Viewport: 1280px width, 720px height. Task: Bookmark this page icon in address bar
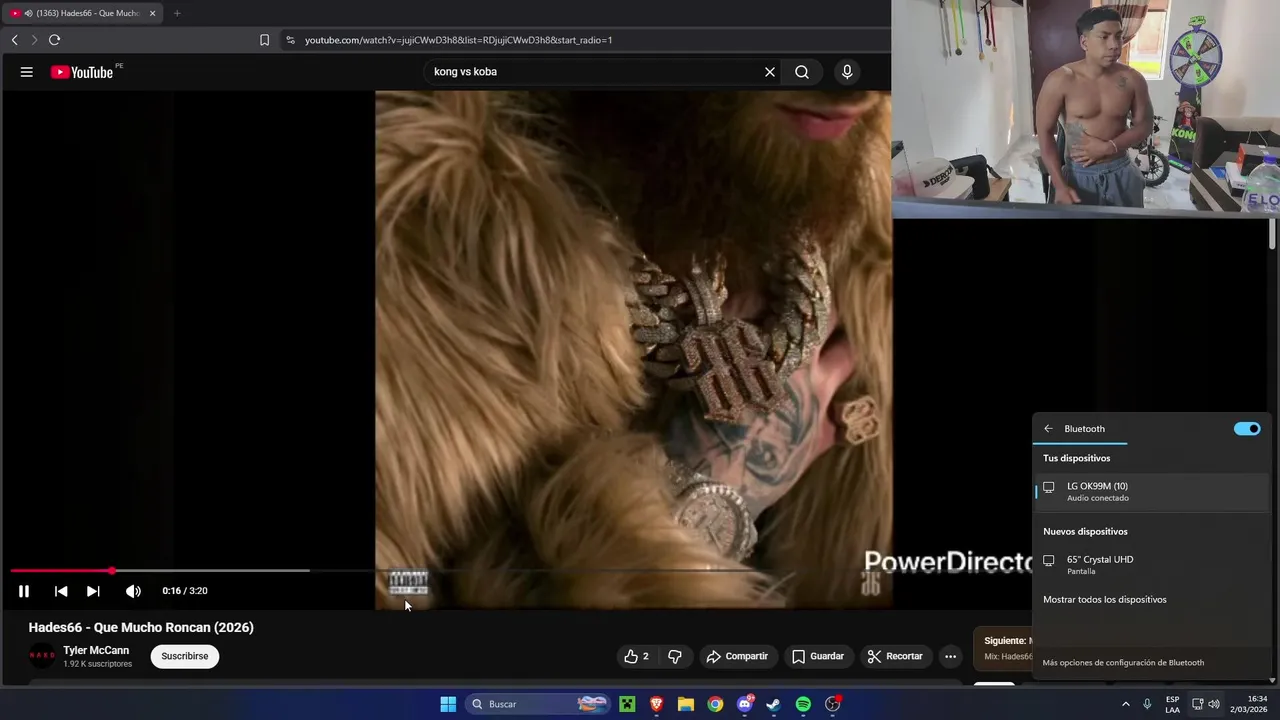(x=264, y=40)
